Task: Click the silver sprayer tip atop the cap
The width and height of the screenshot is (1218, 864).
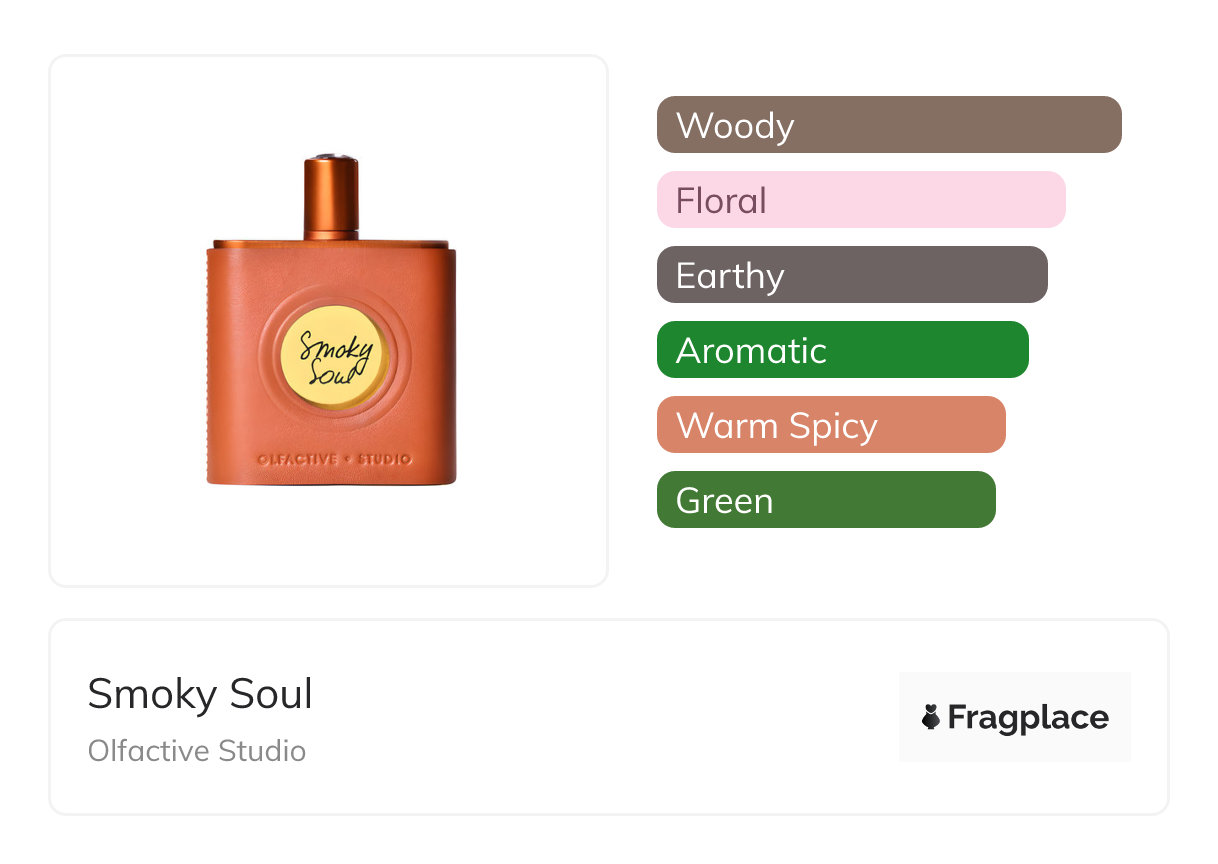Action: 331,157
